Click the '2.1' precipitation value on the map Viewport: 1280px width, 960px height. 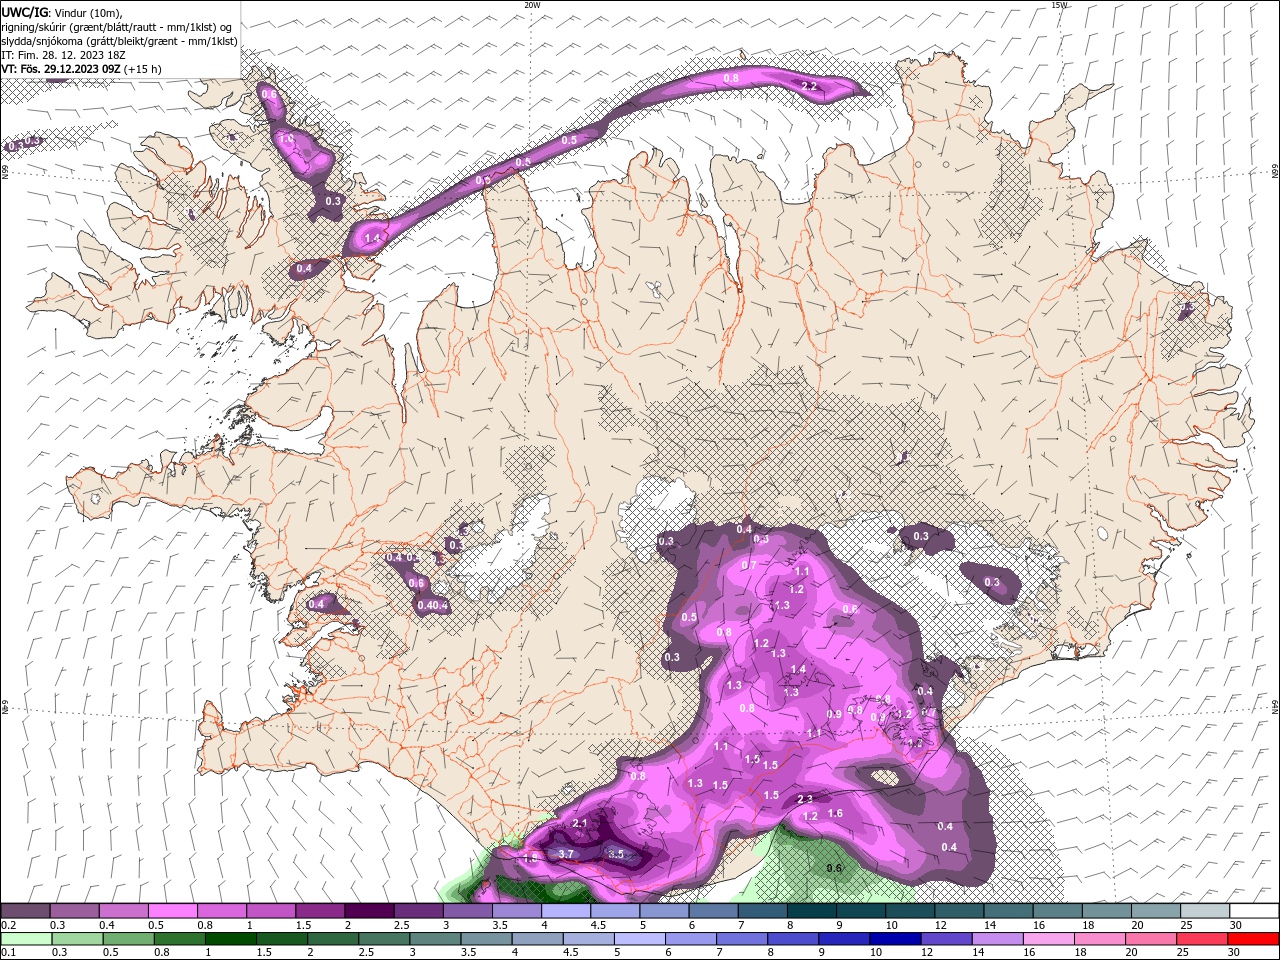coord(580,823)
